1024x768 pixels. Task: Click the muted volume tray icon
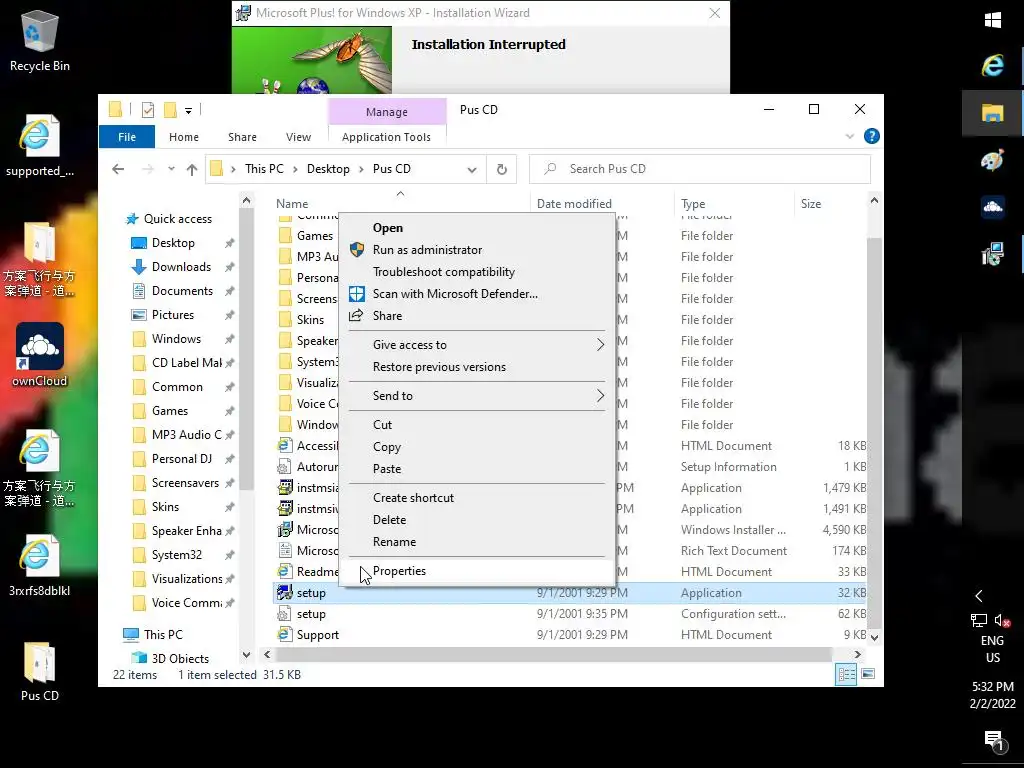1002,620
